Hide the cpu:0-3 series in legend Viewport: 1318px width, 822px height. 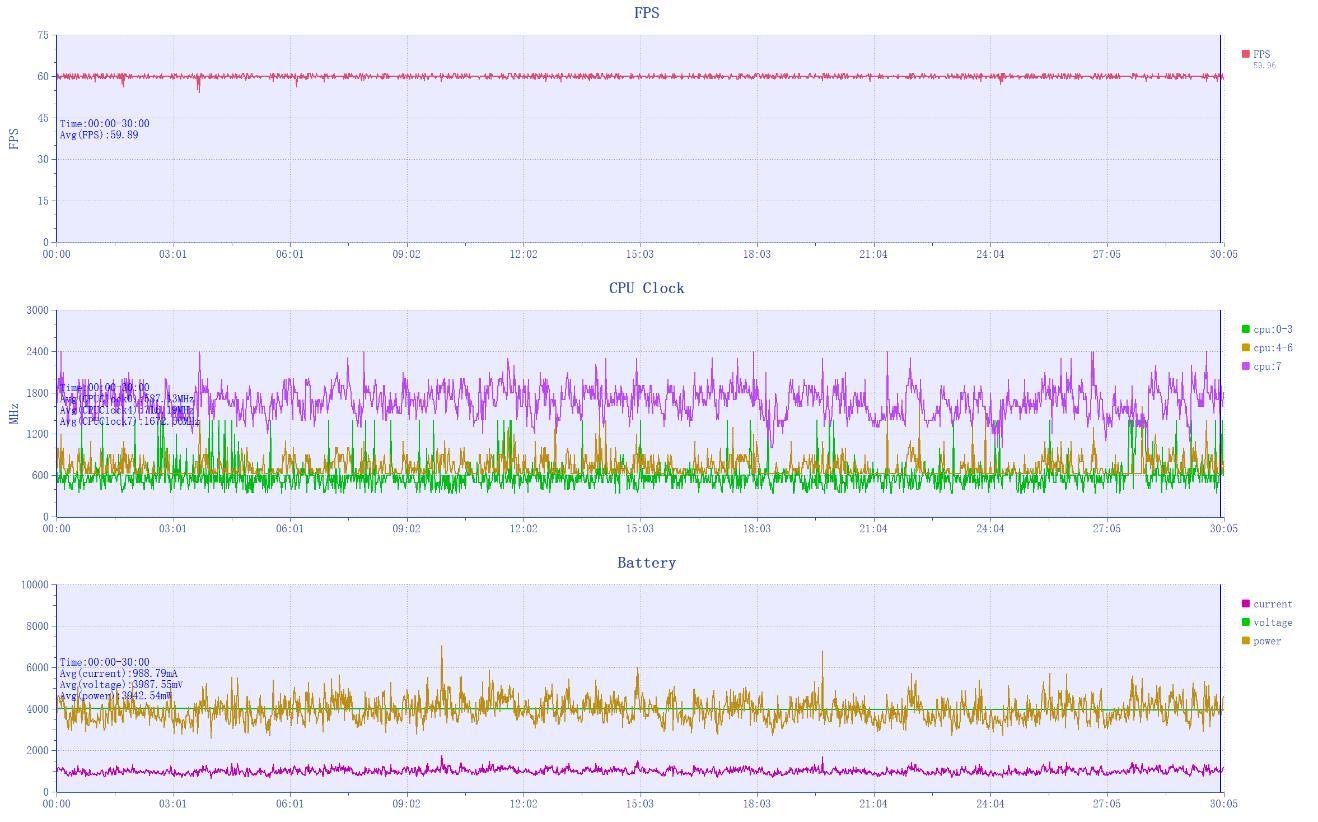coord(1267,329)
